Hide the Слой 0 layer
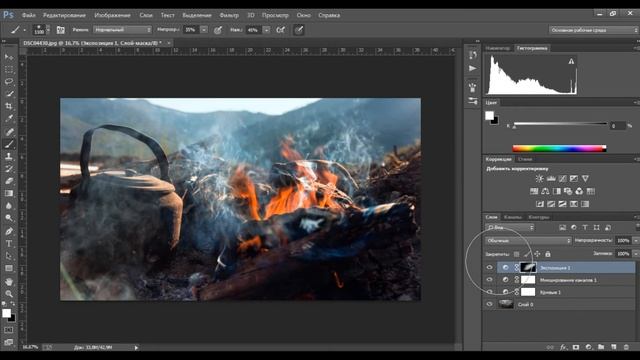The height and width of the screenshot is (360, 640). [489, 304]
